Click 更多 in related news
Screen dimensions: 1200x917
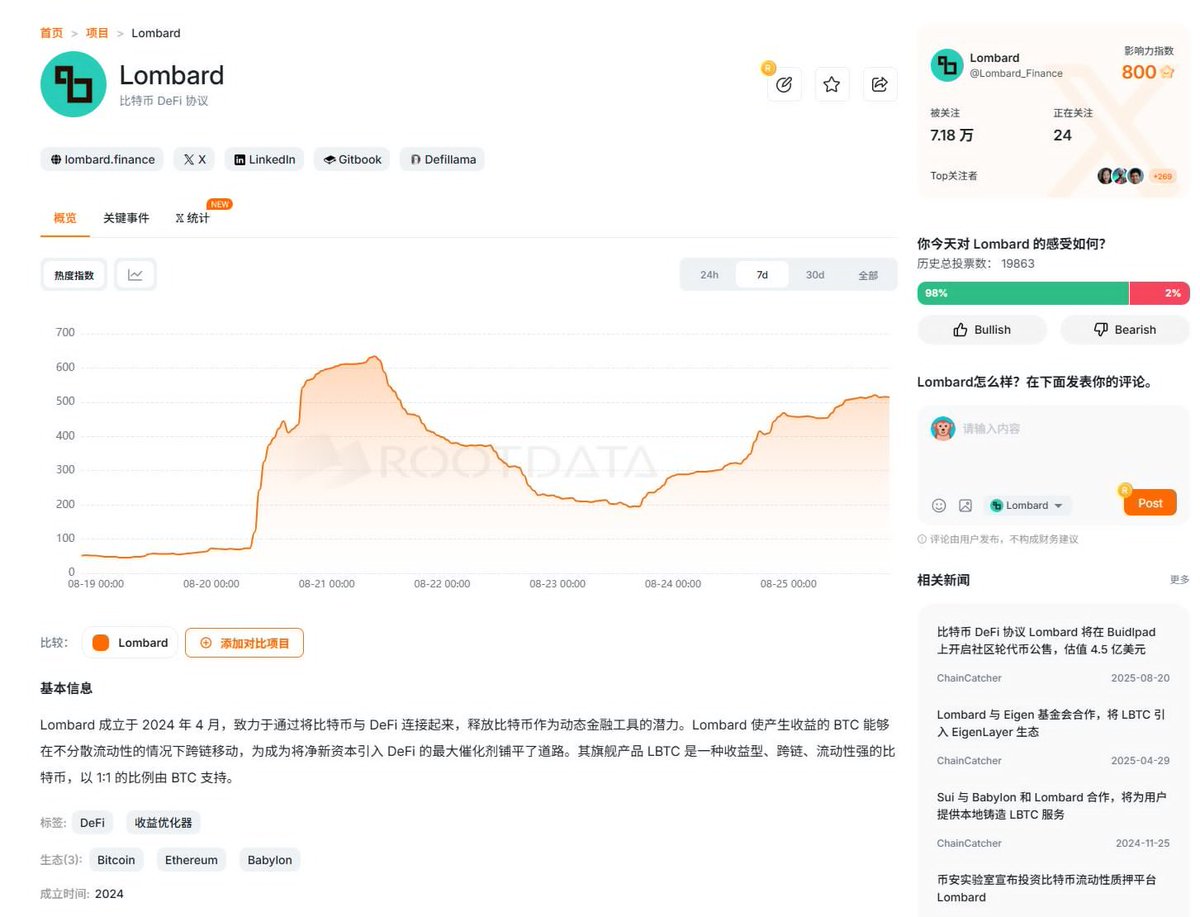(x=1180, y=580)
